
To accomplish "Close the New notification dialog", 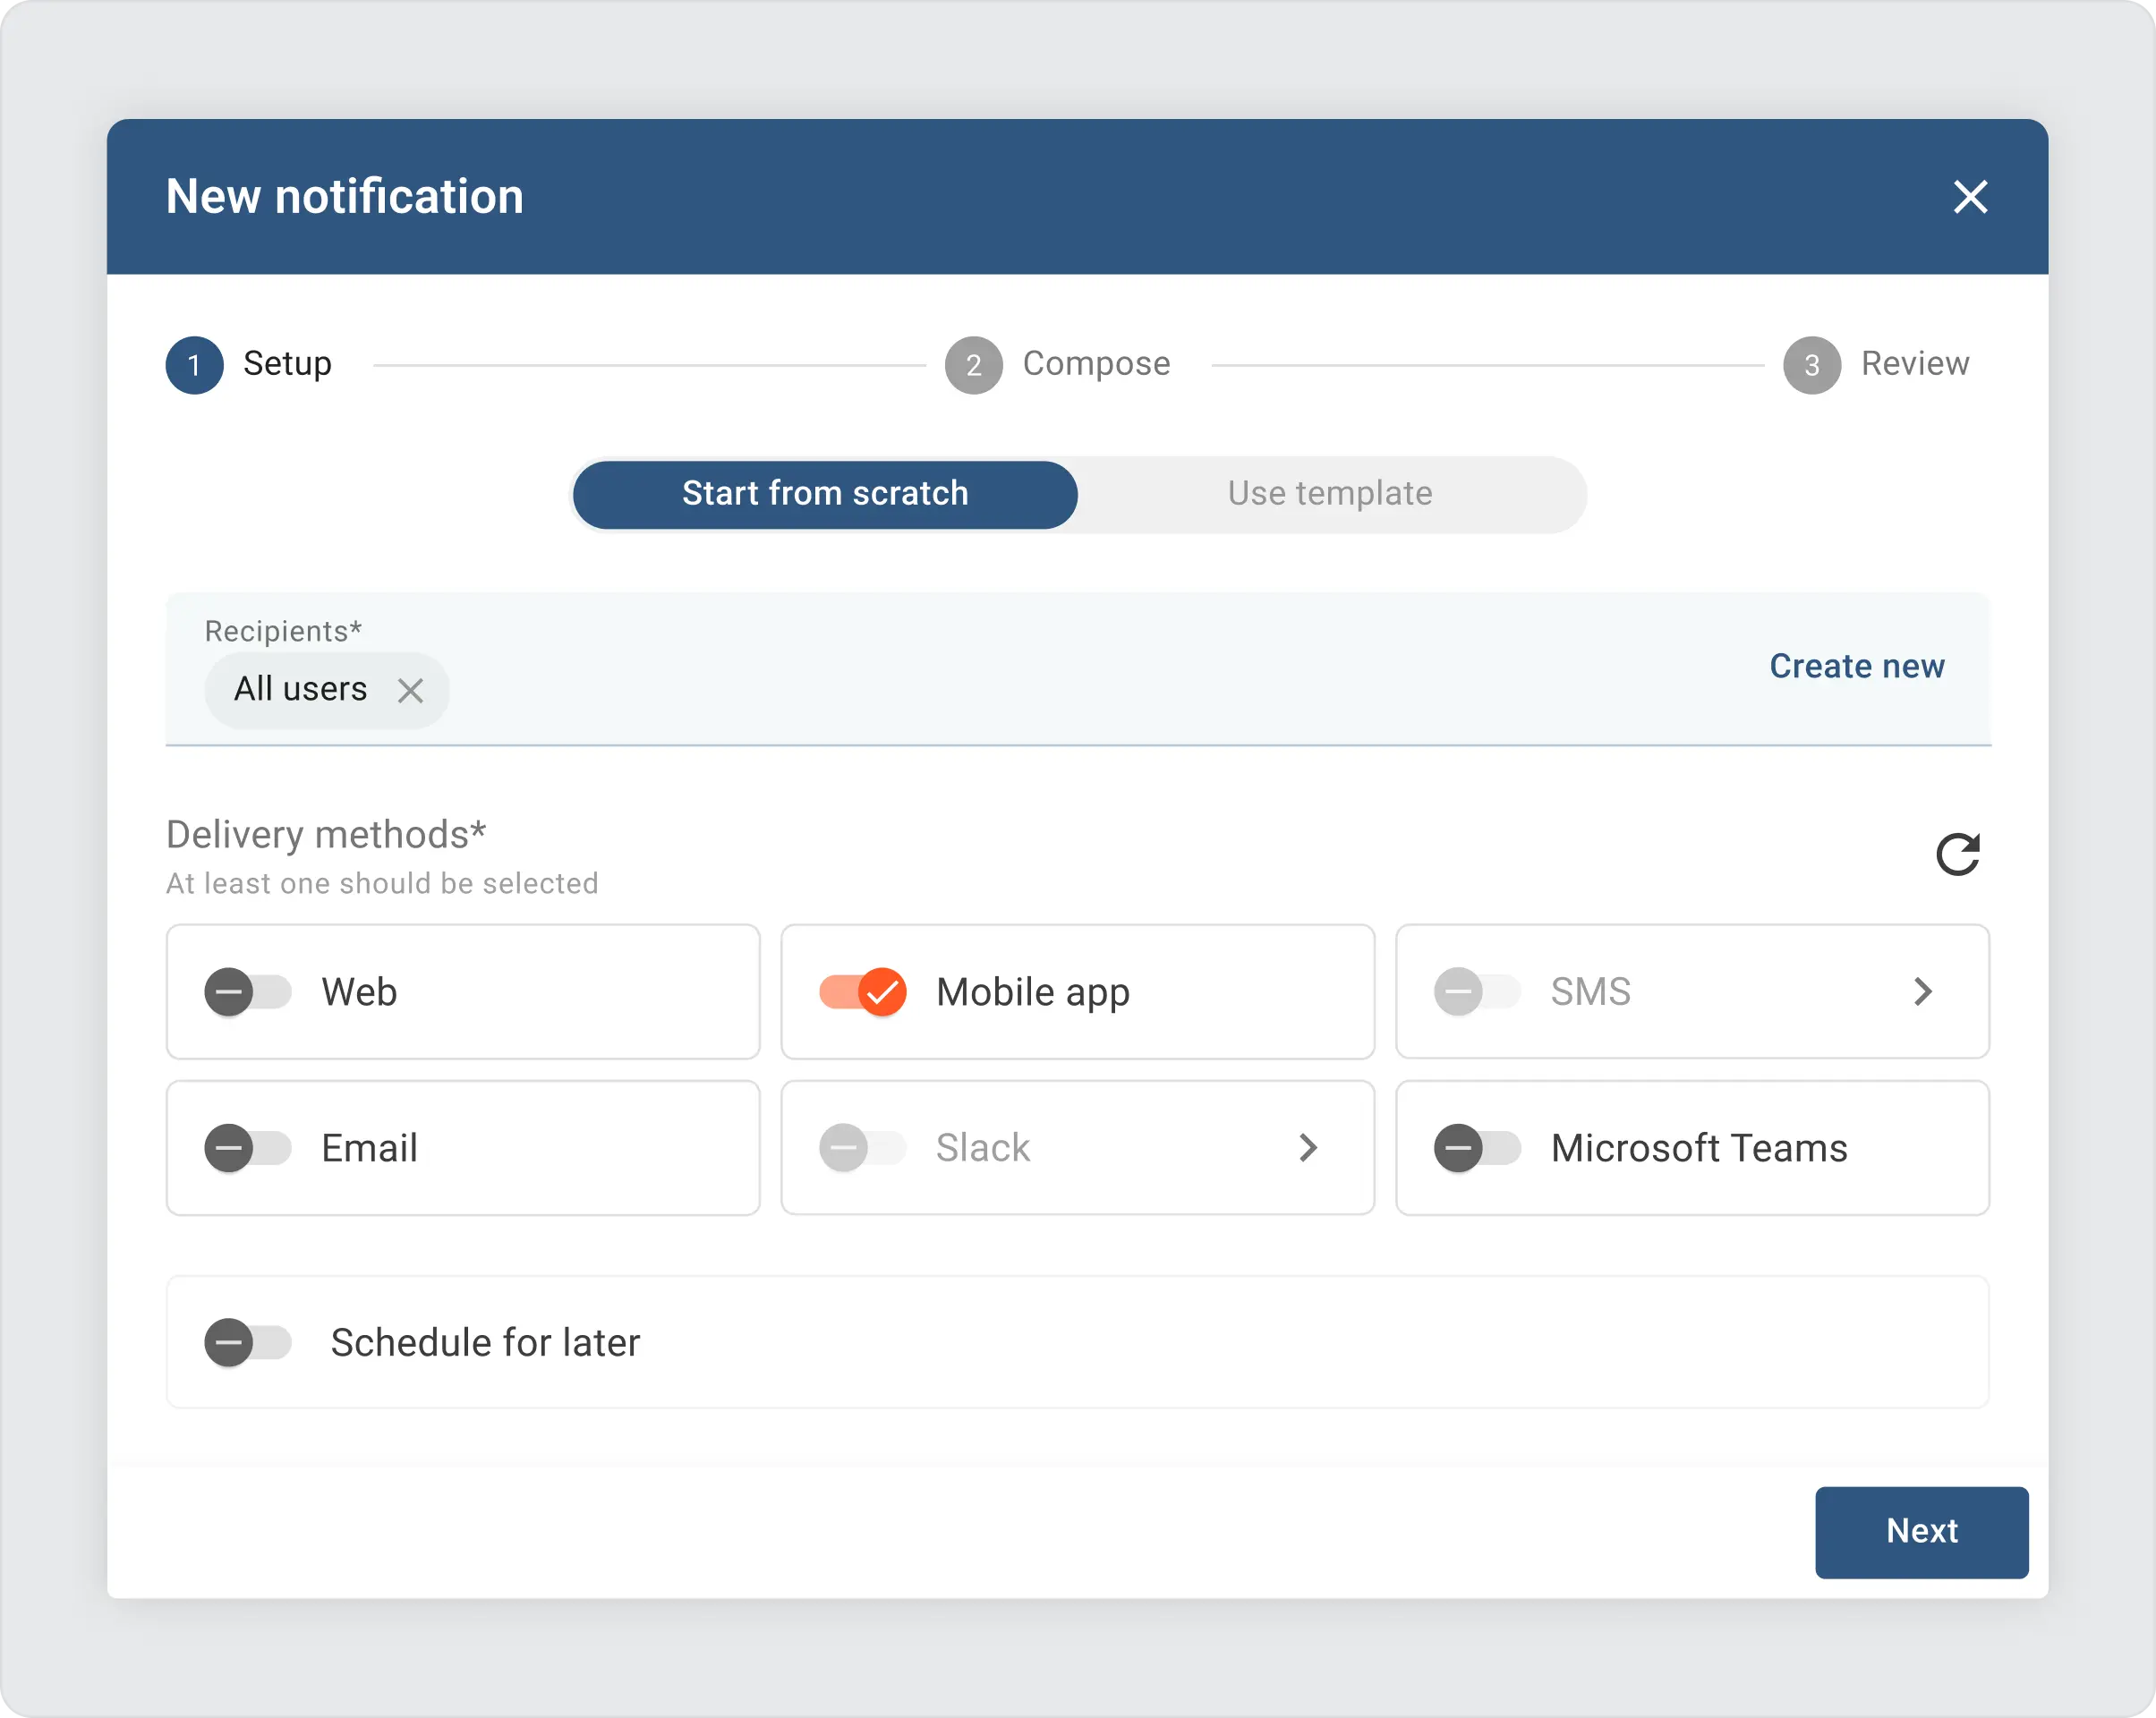I will pos(1971,197).
